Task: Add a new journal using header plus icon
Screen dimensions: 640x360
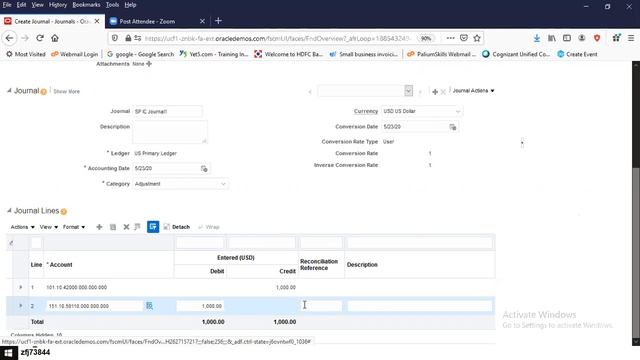Action: 435,92
